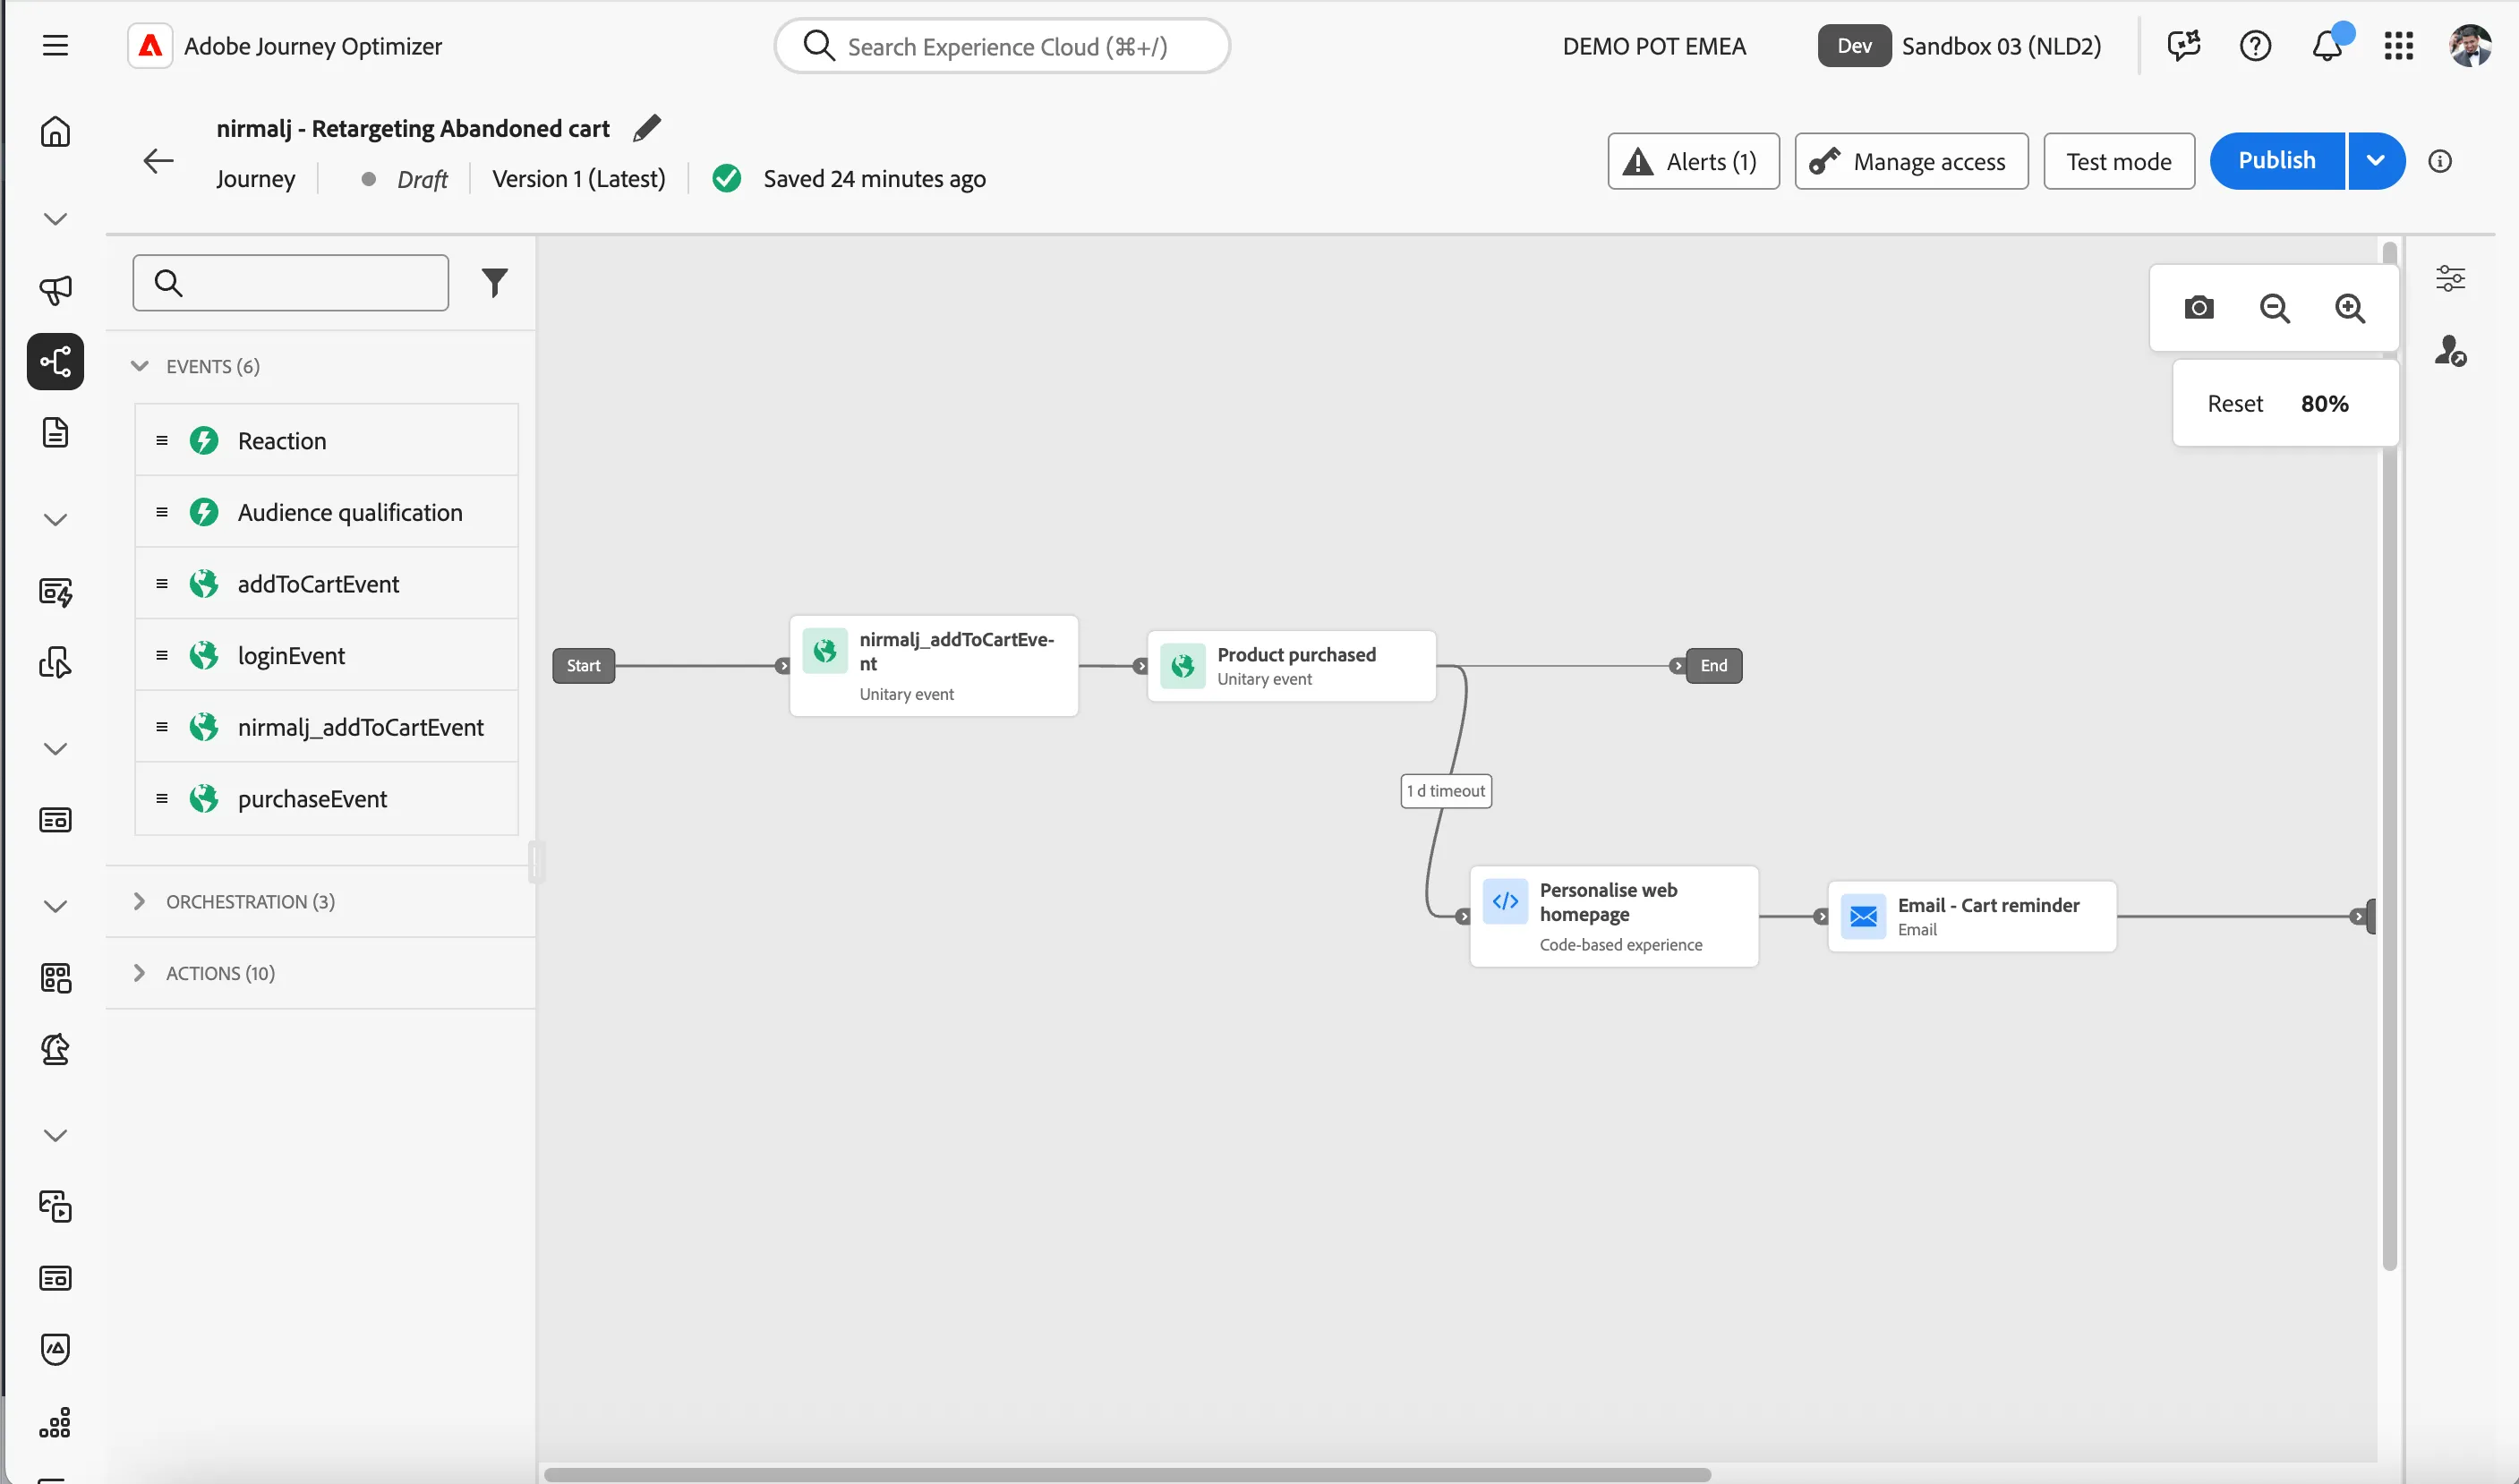
Task: Open notifications bell icon
Action: click(2328, 46)
